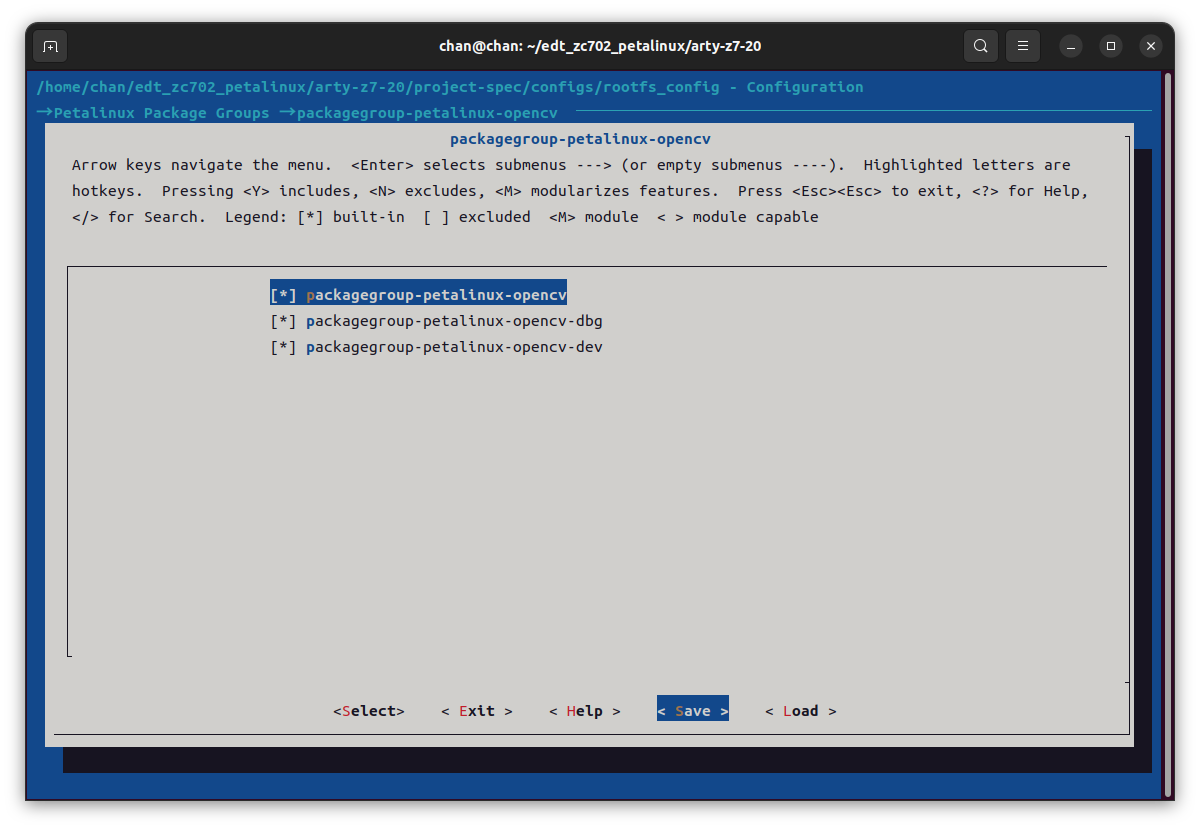This screenshot has height=829, width=1200.
Task: Click the <Select> button
Action: click(369, 711)
